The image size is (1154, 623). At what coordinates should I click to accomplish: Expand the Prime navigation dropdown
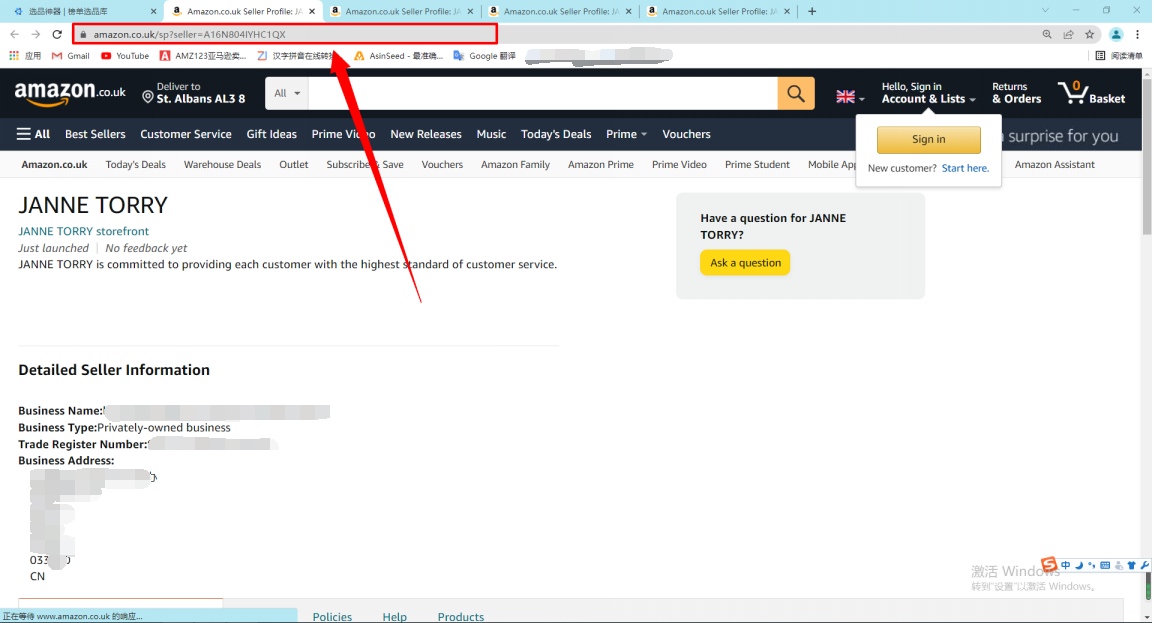point(626,134)
